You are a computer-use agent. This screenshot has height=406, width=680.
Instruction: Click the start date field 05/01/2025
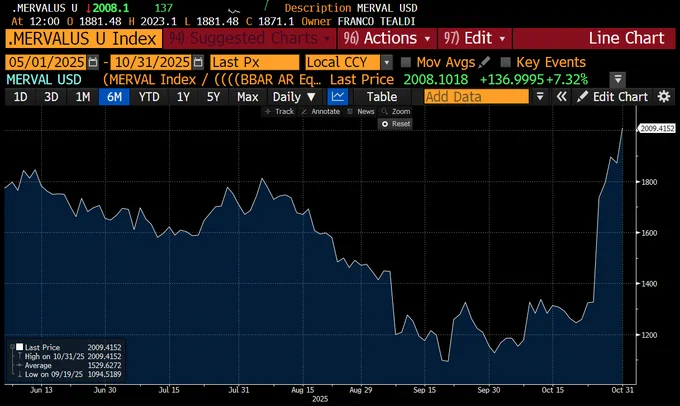coord(46,62)
